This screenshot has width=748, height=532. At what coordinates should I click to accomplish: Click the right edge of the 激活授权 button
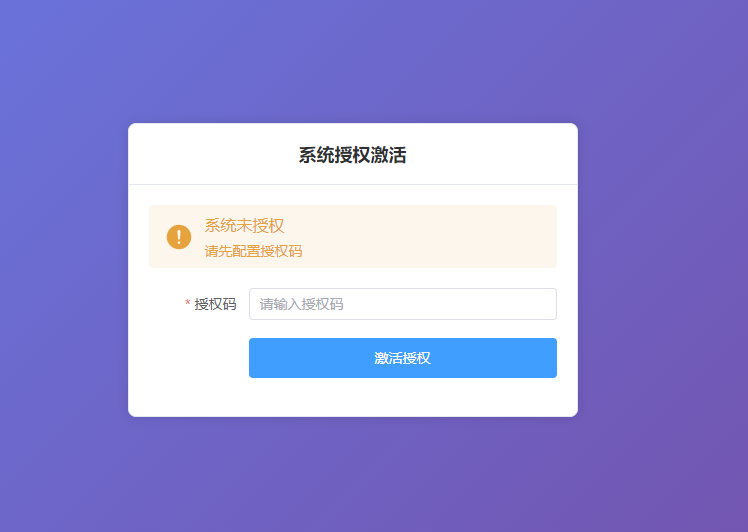pos(550,358)
